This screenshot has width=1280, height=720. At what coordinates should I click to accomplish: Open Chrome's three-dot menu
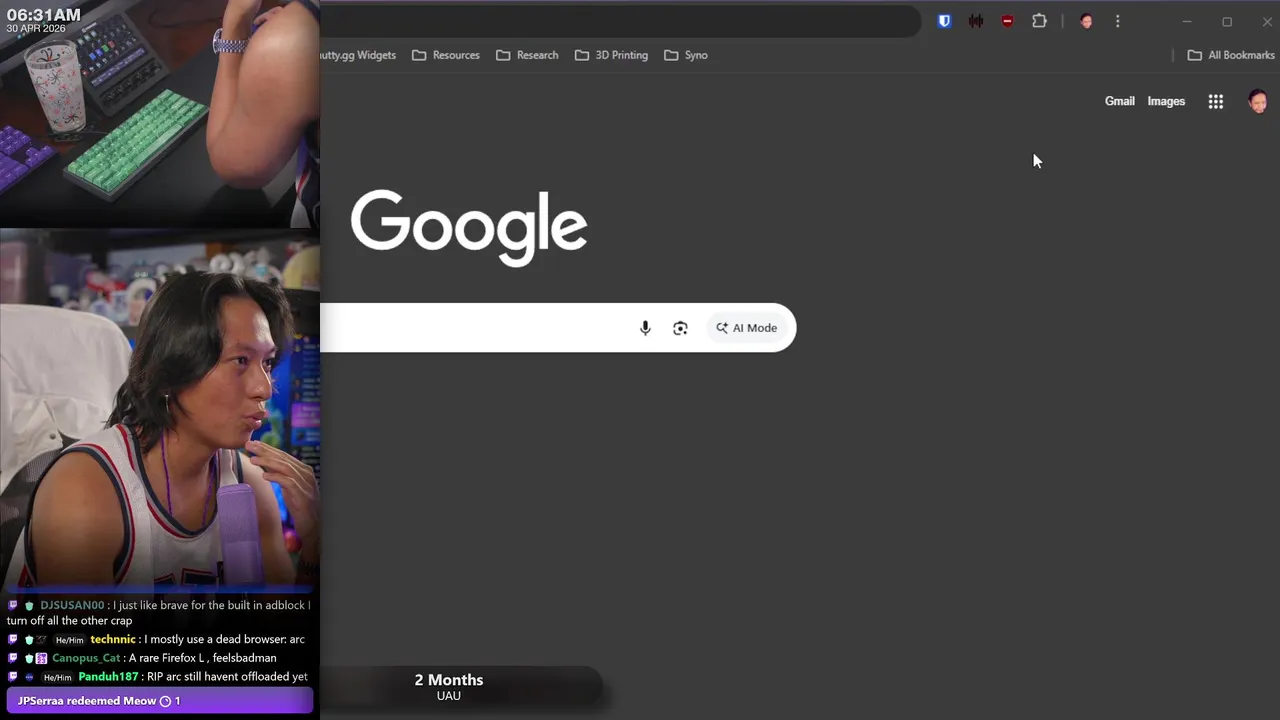pyautogui.click(x=1118, y=21)
